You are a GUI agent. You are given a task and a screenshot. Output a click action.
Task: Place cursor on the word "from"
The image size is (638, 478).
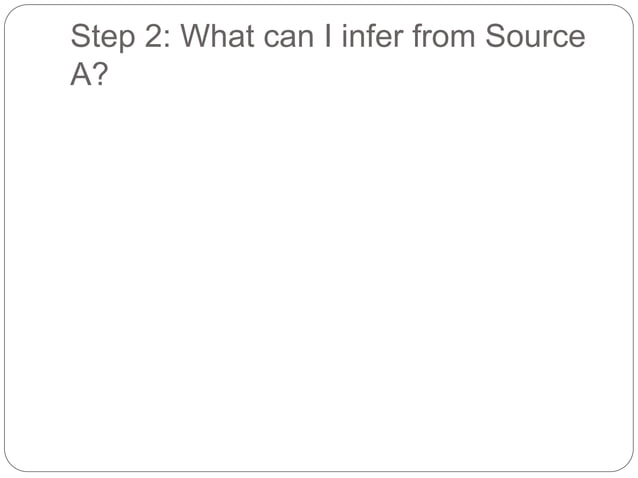[x=441, y=39]
